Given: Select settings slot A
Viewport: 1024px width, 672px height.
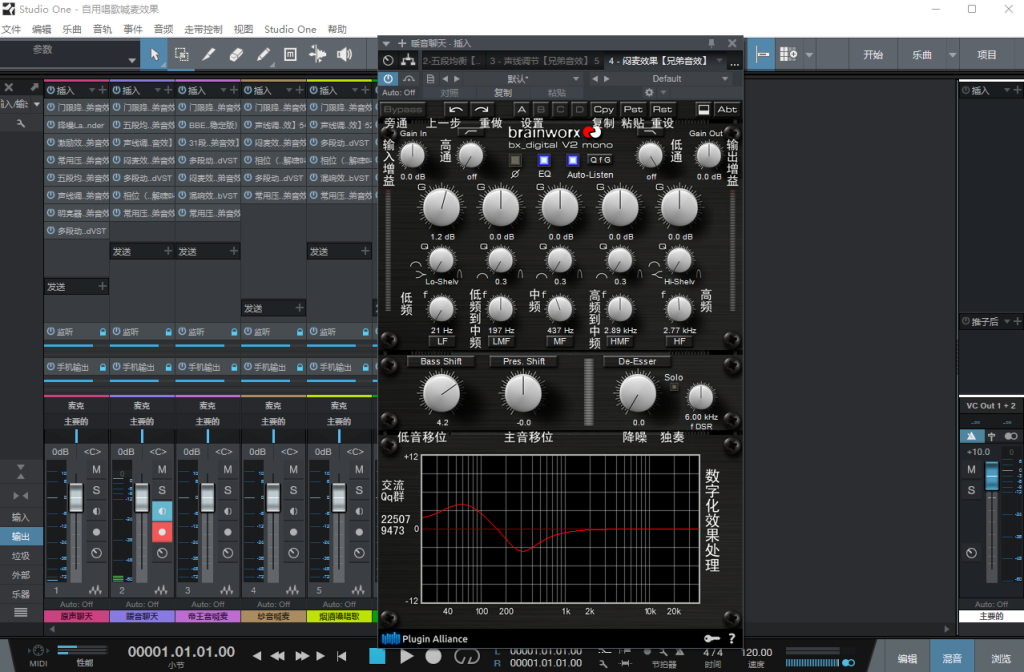Looking at the screenshot, I should pos(521,110).
